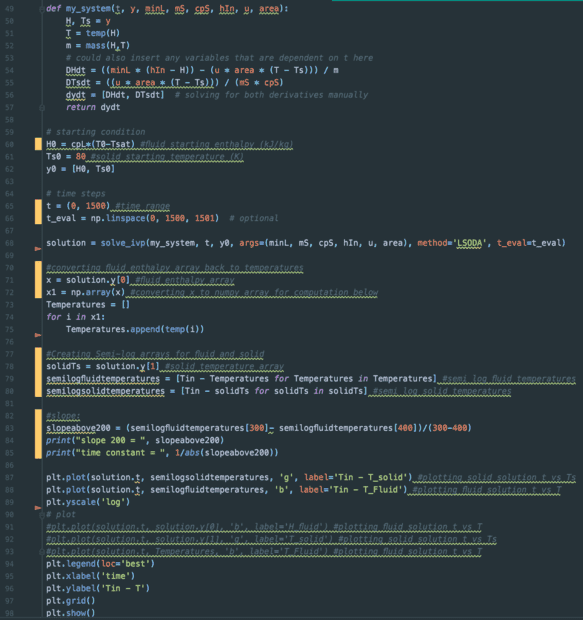Click line number 49 in gutter
This screenshot has height=620, width=583.
9,9
